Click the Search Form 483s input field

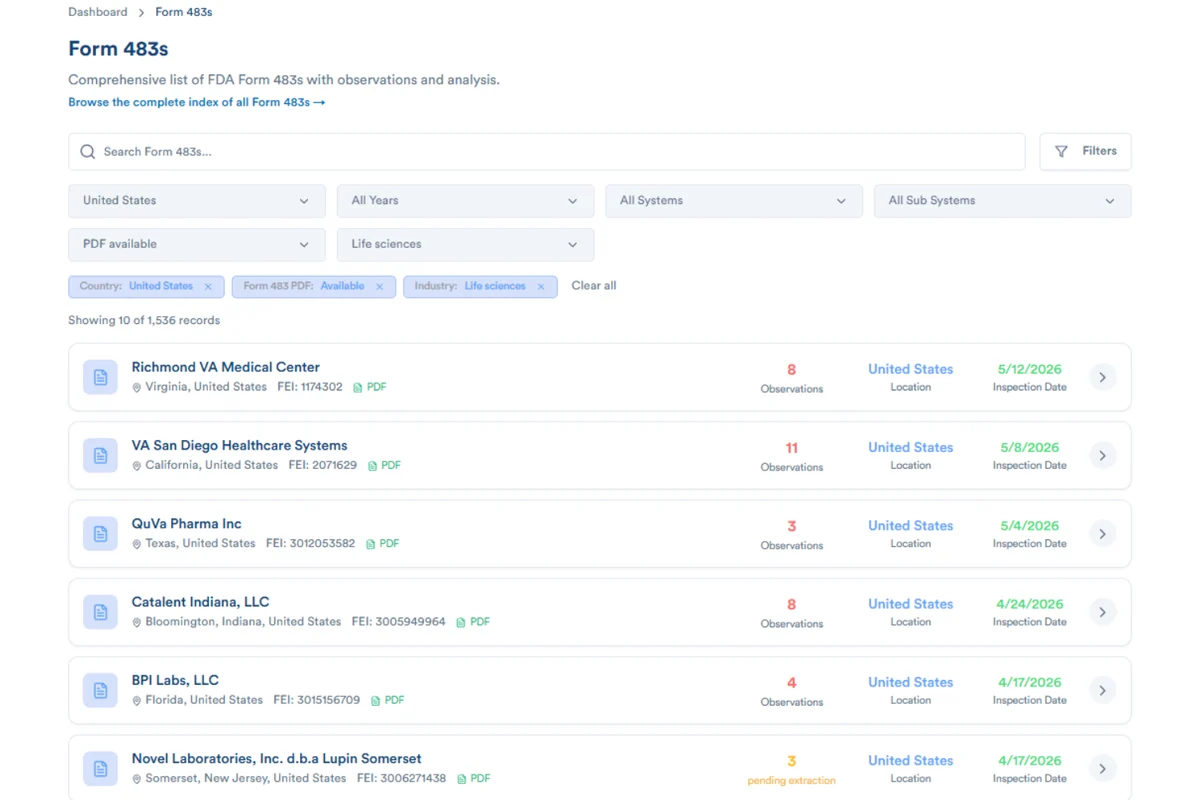click(x=547, y=152)
